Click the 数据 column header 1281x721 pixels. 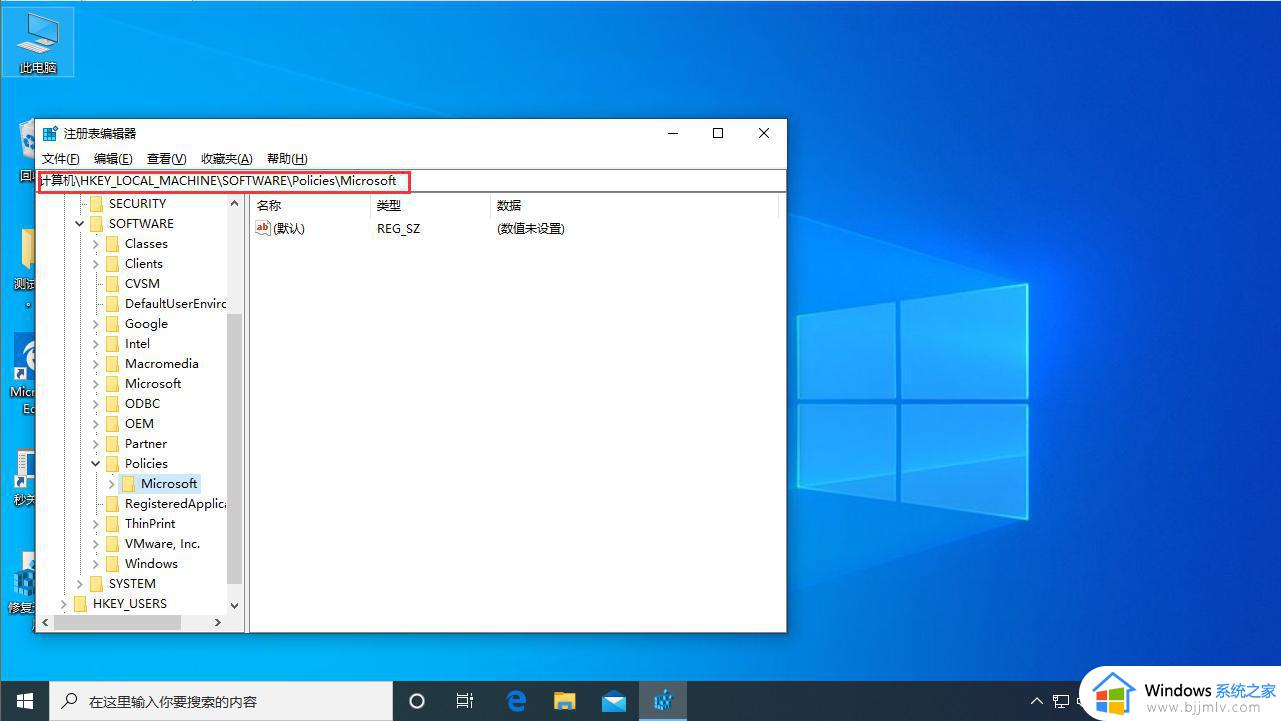[x=634, y=205]
